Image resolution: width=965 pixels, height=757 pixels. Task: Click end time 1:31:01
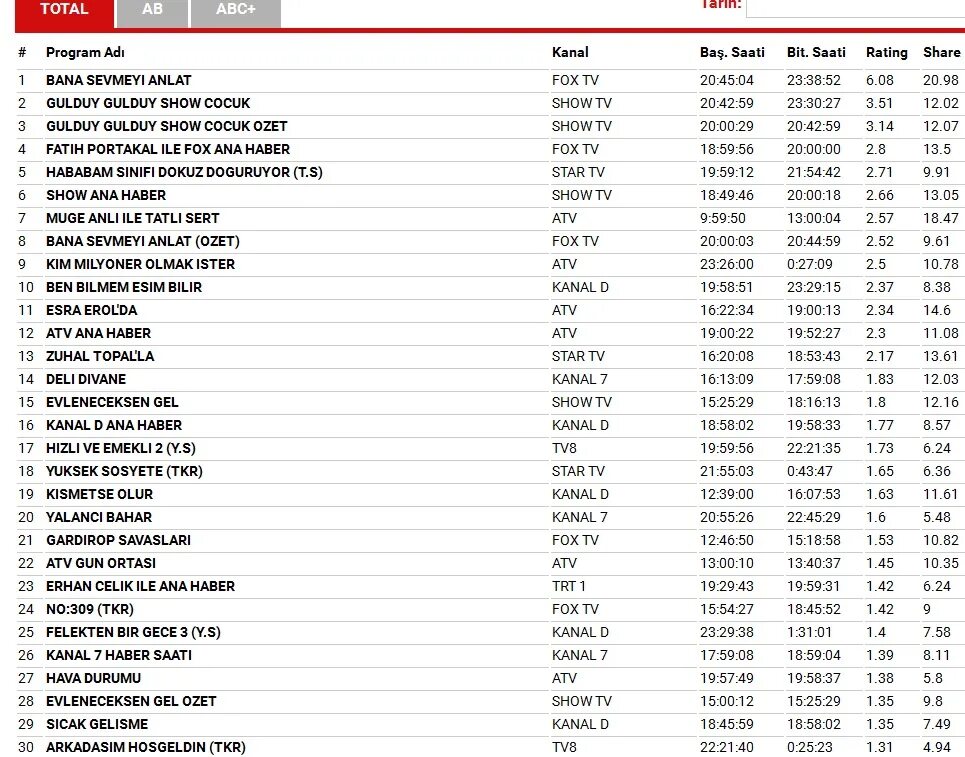[809, 633]
